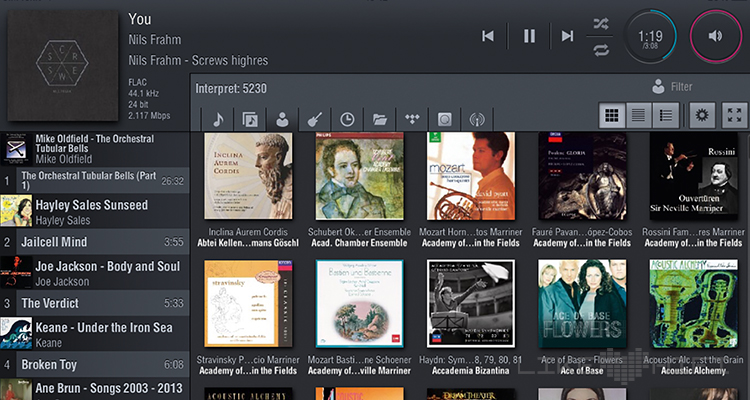Open the Fauré Pavane album cover
The height and width of the screenshot is (400, 750).
(582, 176)
